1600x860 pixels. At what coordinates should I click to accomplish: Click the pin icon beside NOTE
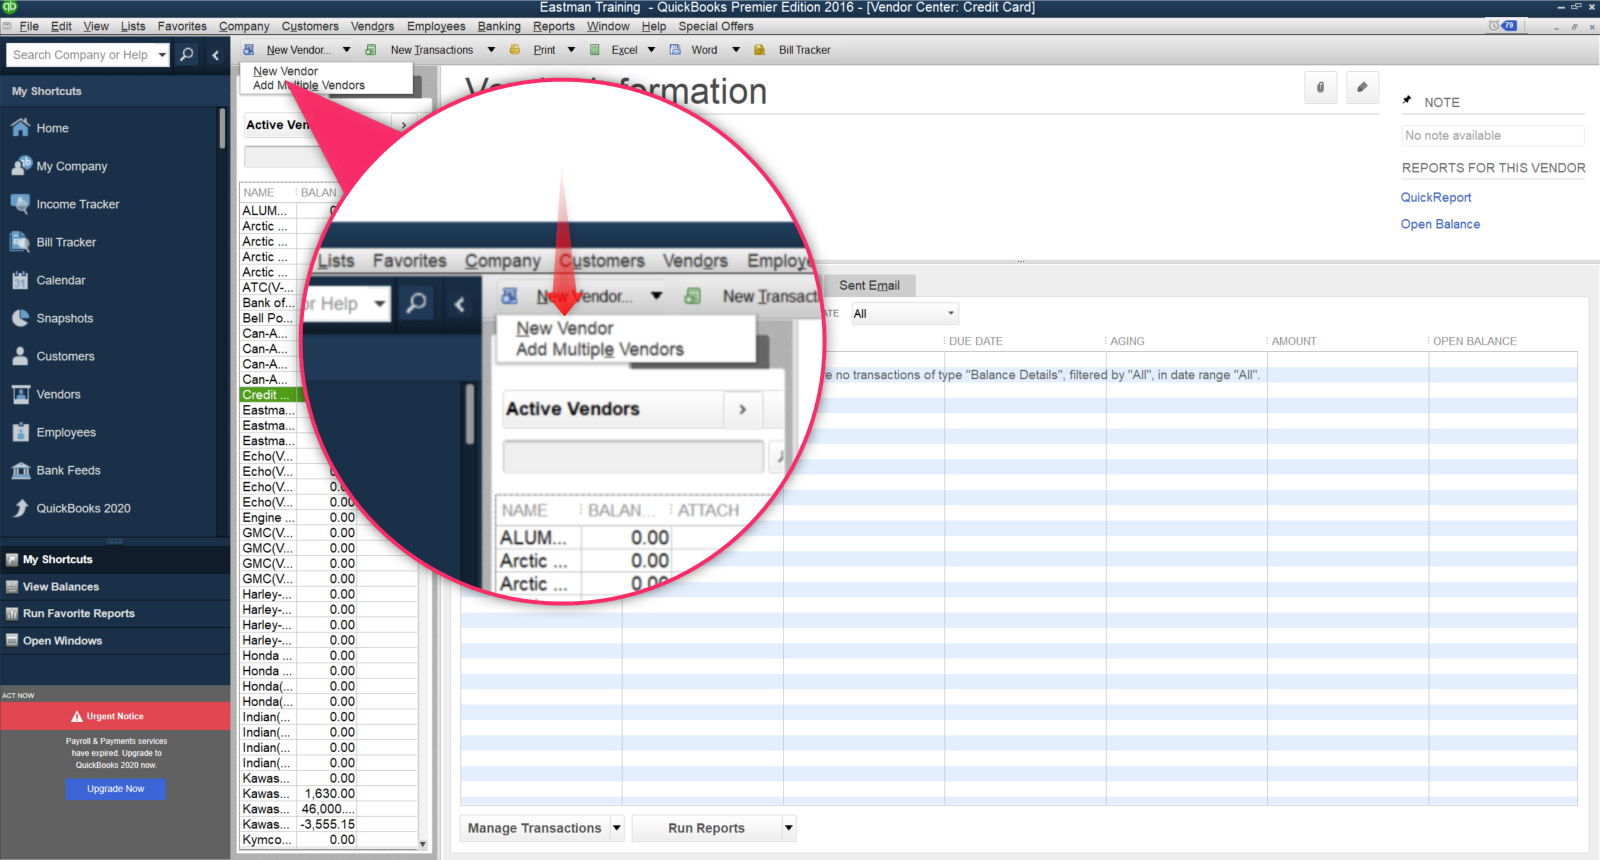[x=1408, y=101]
